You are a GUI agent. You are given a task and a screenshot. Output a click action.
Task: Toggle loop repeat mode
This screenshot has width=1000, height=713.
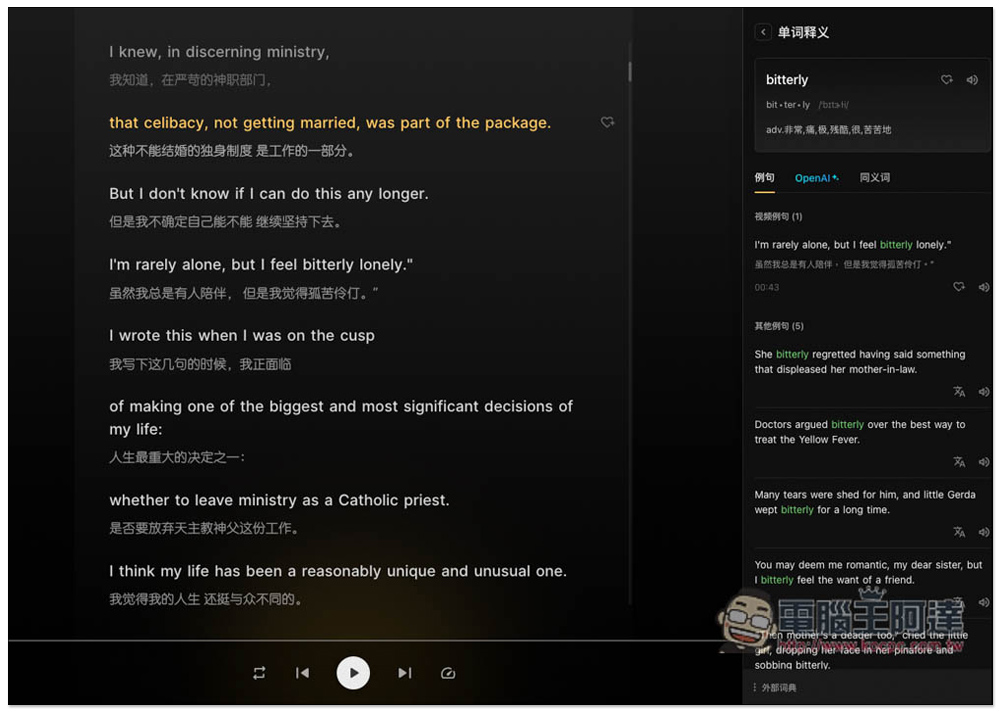(x=259, y=673)
